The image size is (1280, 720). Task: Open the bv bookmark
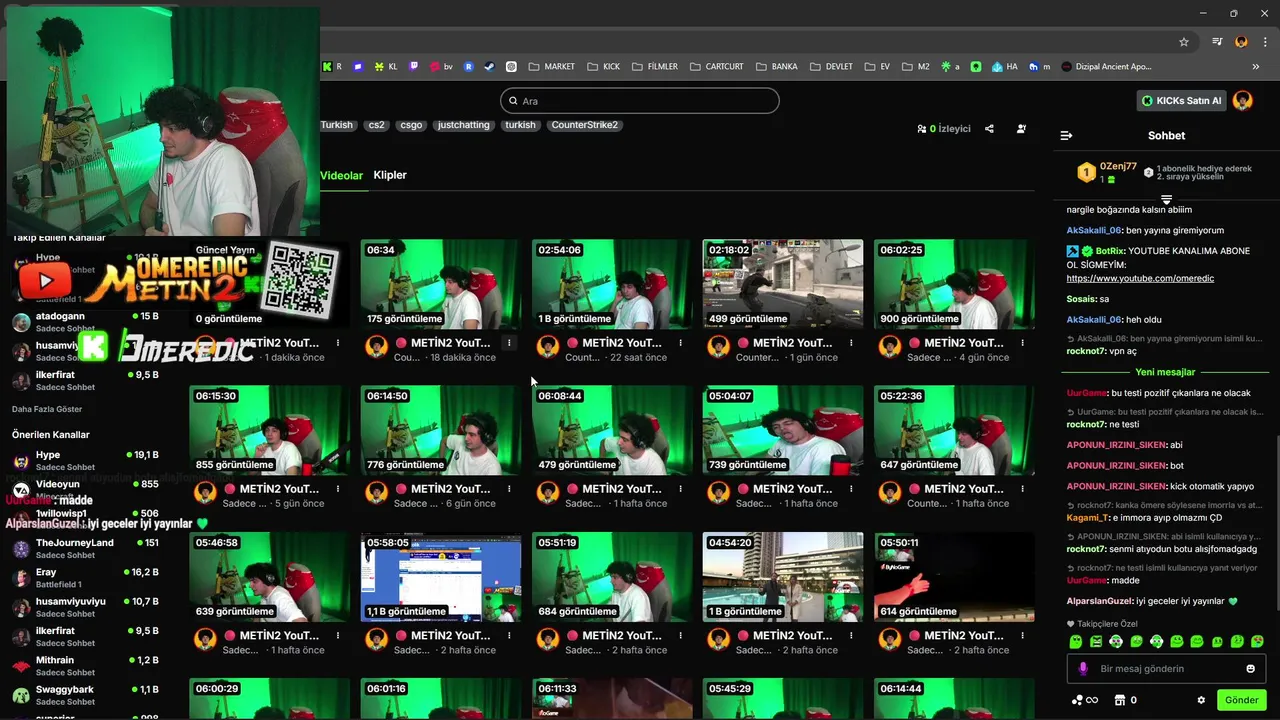[x=441, y=67]
